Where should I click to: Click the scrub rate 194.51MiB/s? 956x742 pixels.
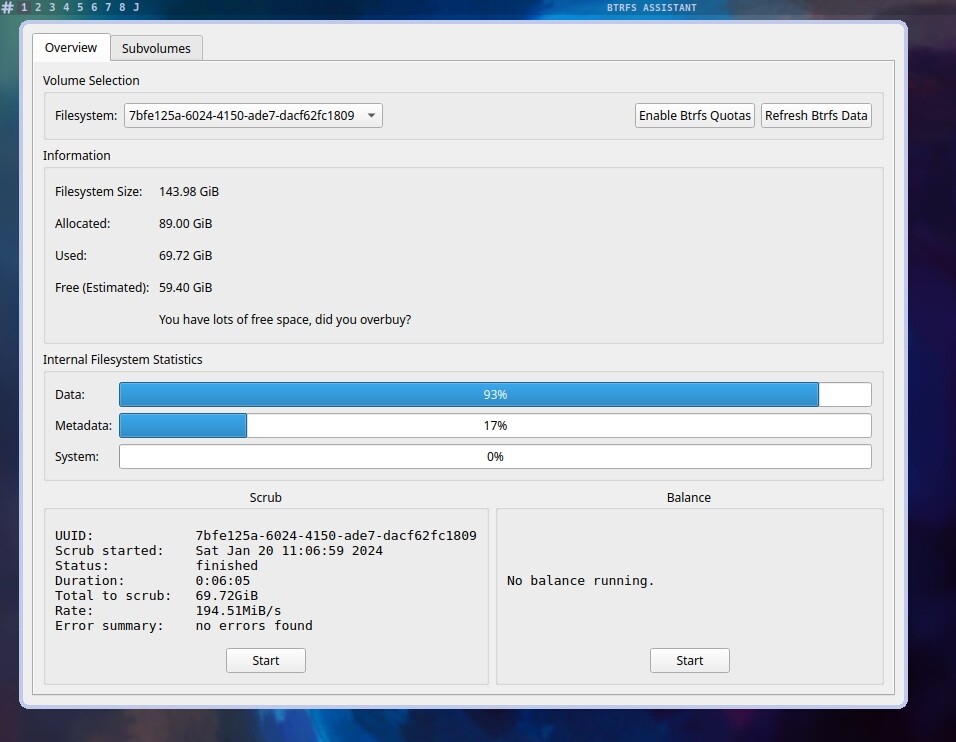(x=238, y=610)
